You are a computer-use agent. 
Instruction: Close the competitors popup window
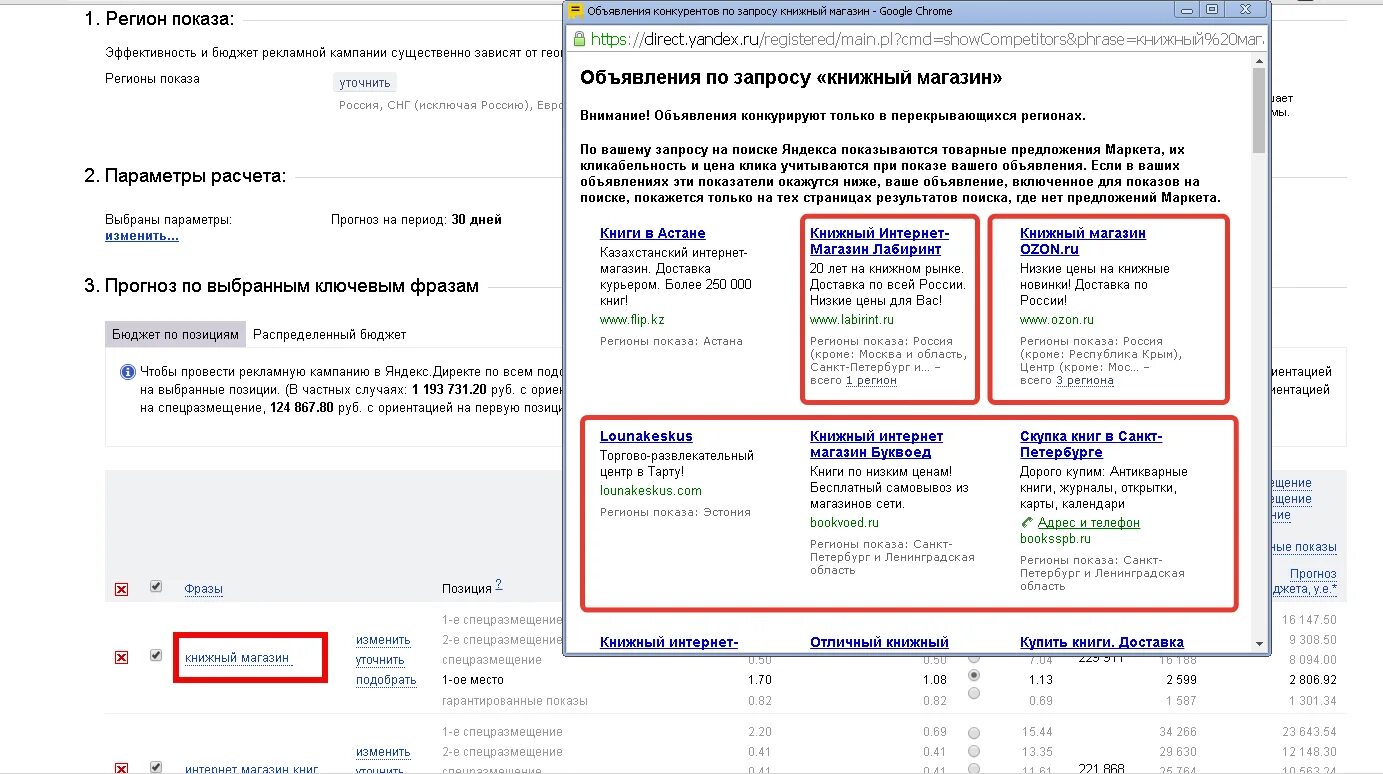[x=1246, y=10]
